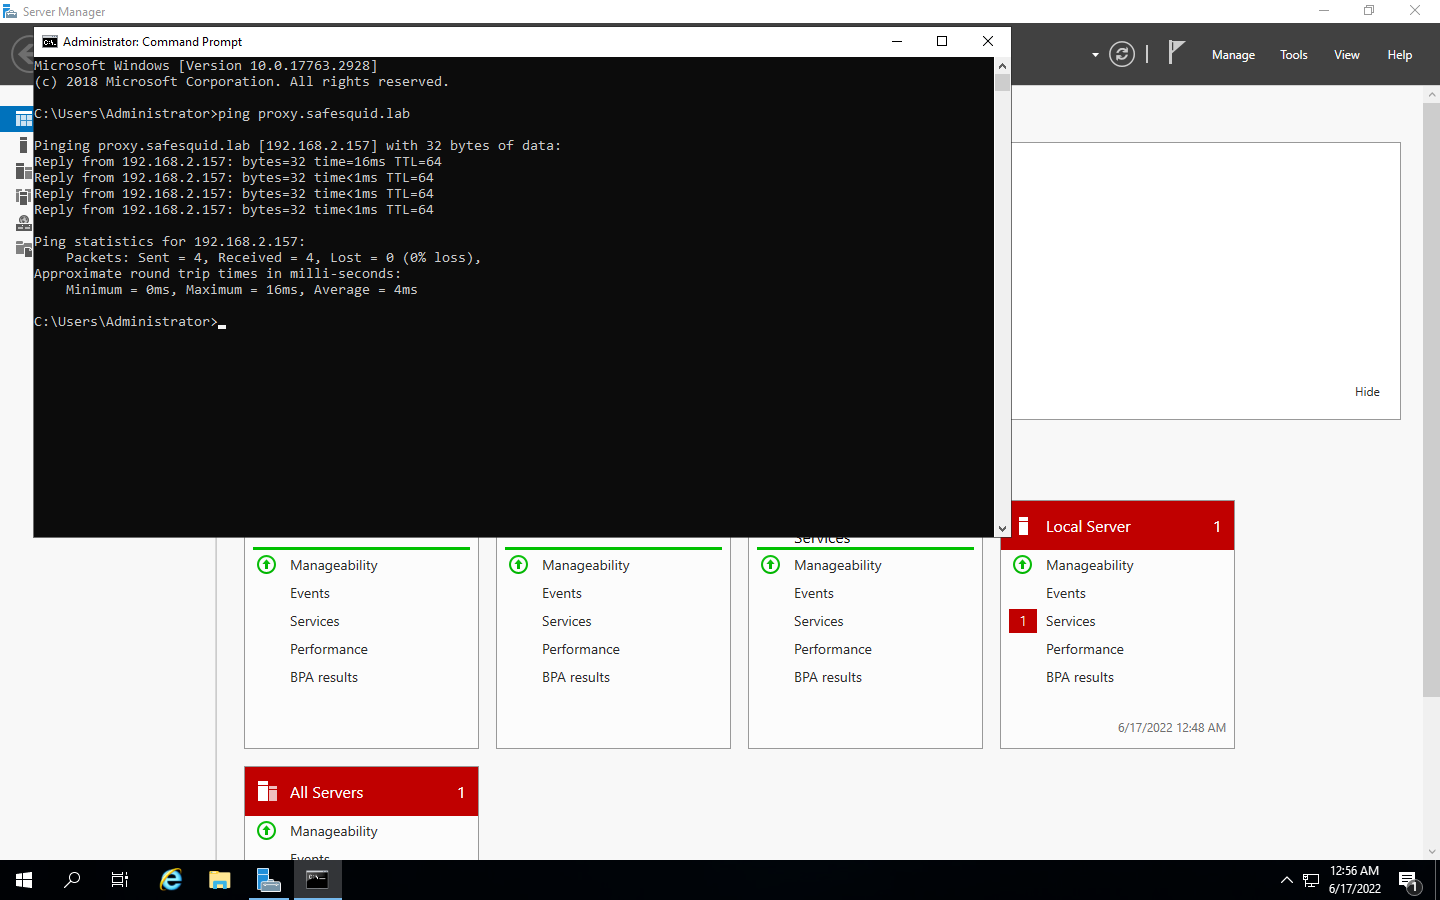This screenshot has height=900, width=1440.
Task: Select All Servers in the sidebar
Action: click(x=22, y=171)
